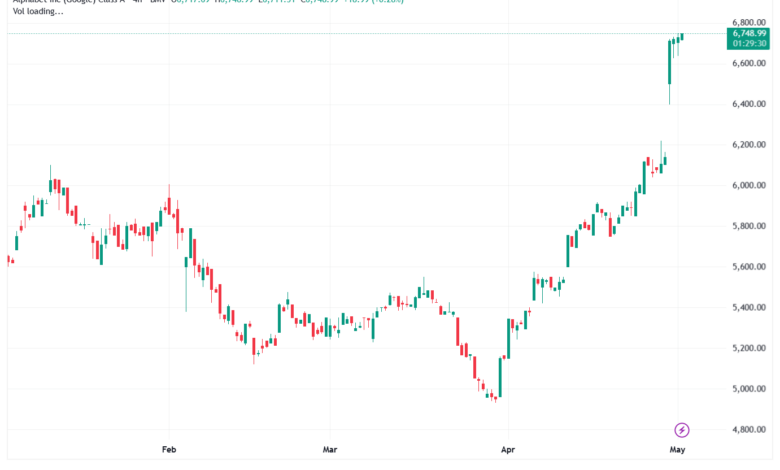The height and width of the screenshot is (470, 780).
Task: Click the purple lightning events icon
Action: (682, 430)
